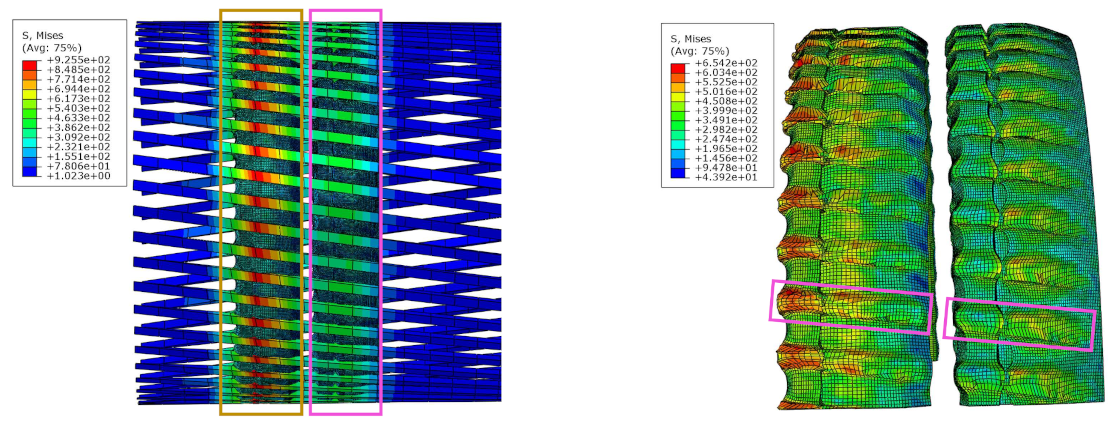Screen dimensions: 1116x424
Task: Click the red top band of the deformed cylinders legend
Action: pos(678,68)
